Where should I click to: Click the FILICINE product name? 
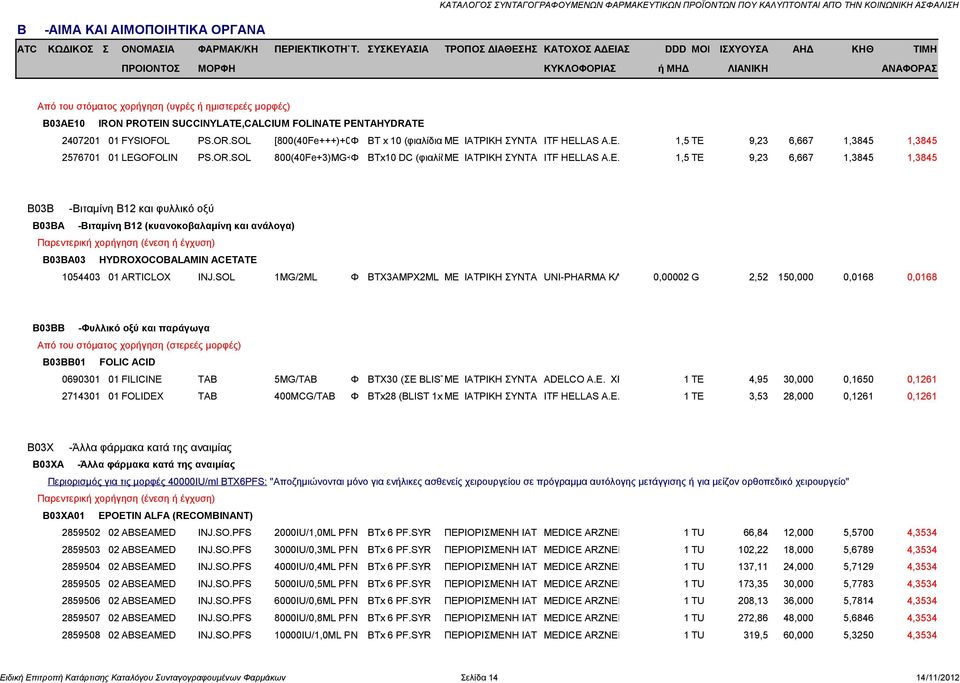[x=141, y=379]
